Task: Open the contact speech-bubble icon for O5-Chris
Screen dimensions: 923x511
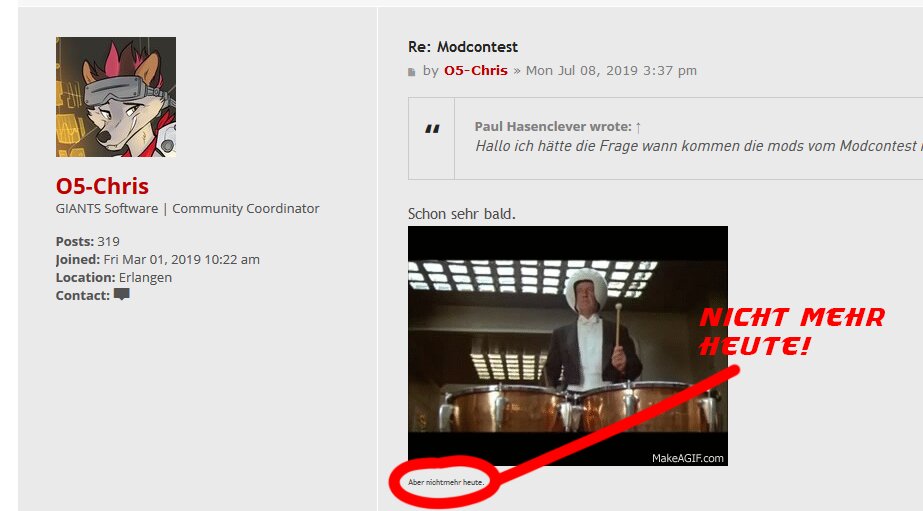Action: (121, 294)
